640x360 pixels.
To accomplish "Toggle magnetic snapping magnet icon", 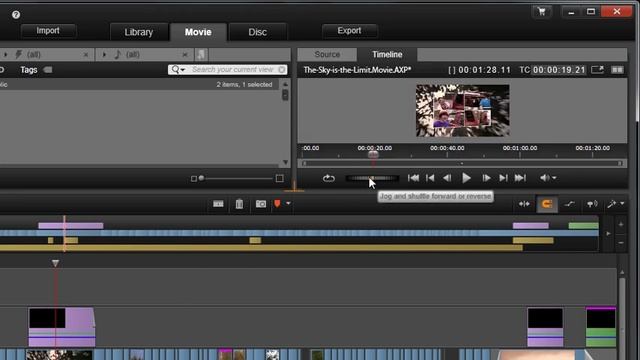I will click(547, 204).
